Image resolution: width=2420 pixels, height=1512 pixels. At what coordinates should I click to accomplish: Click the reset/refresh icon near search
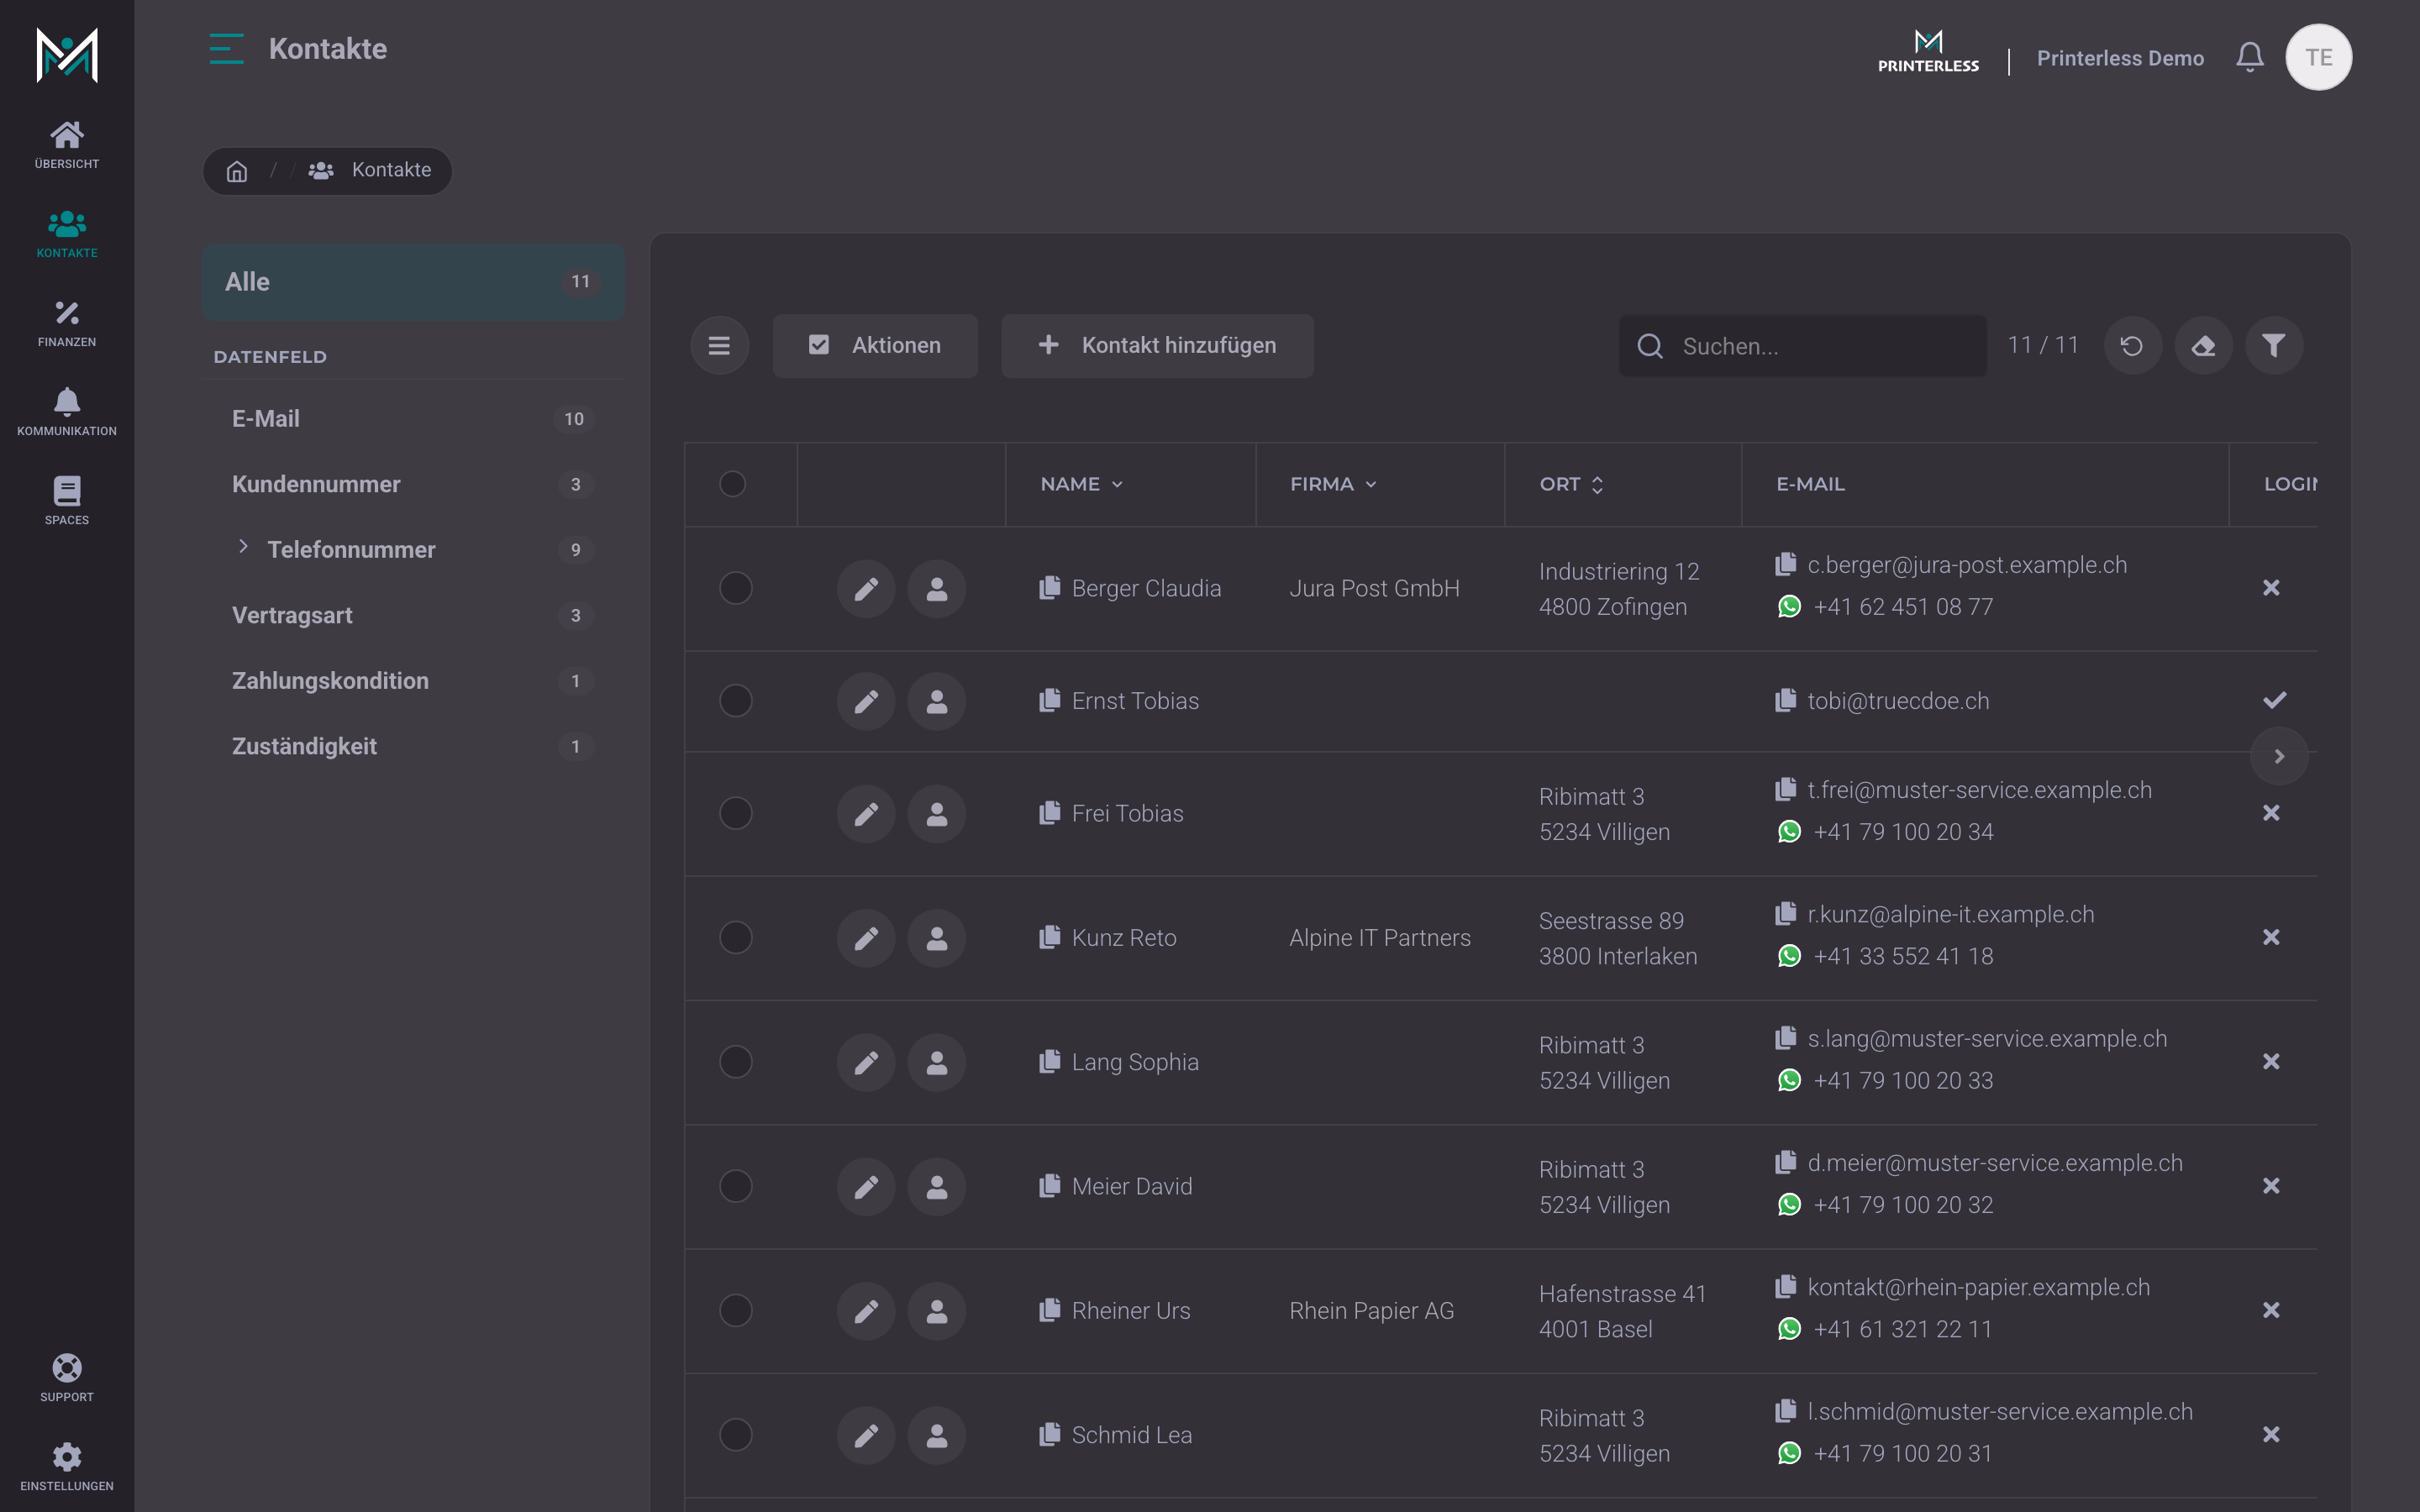coord(2132,346)
